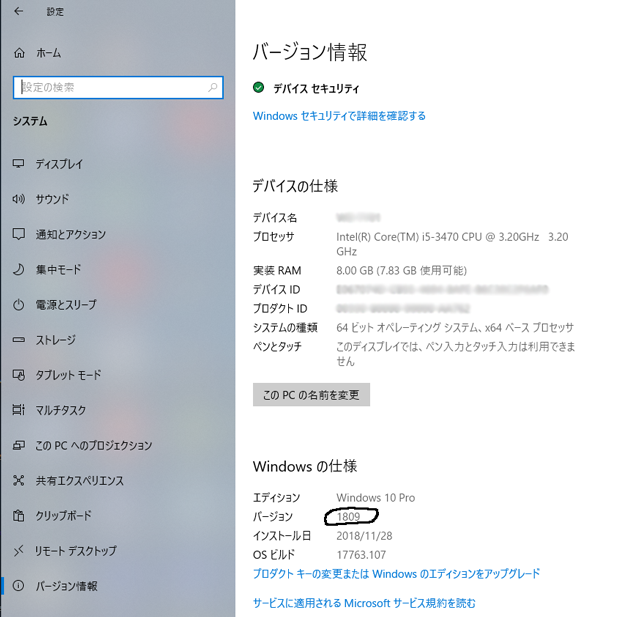The height and width of the screenshot is (617, 640).
Task: Click the デバイス セキュリティ heading
Action: [316, 89]
